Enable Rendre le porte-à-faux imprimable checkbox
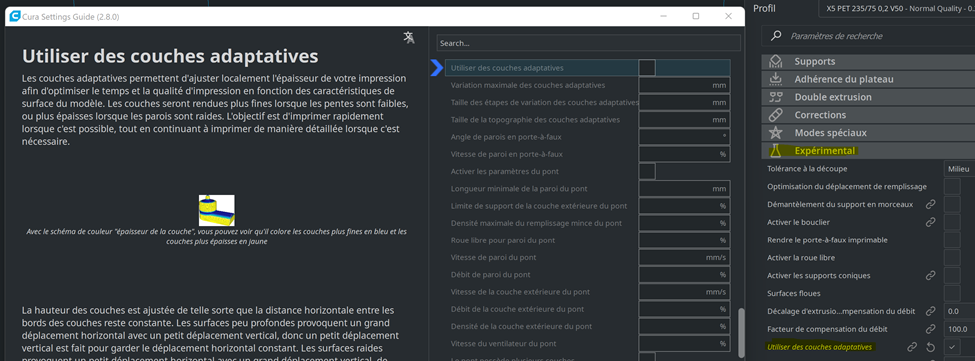Viewport: 975px width, 361px height. (x=952, y=240)
